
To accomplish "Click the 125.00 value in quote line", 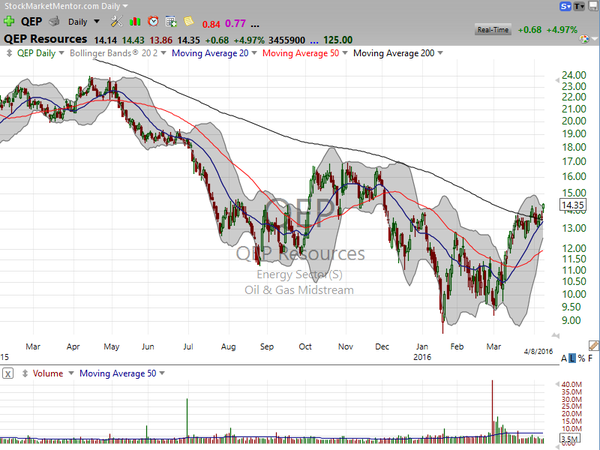I will (x=338, y=40).
